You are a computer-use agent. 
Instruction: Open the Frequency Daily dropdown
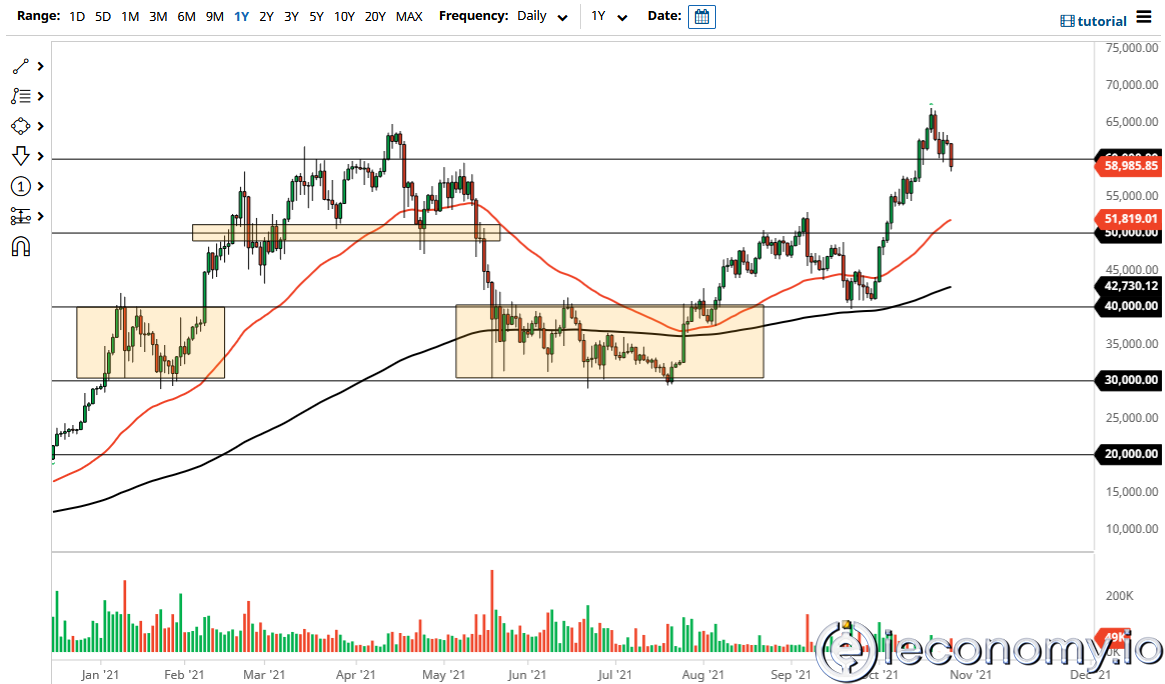click(543, 17)
